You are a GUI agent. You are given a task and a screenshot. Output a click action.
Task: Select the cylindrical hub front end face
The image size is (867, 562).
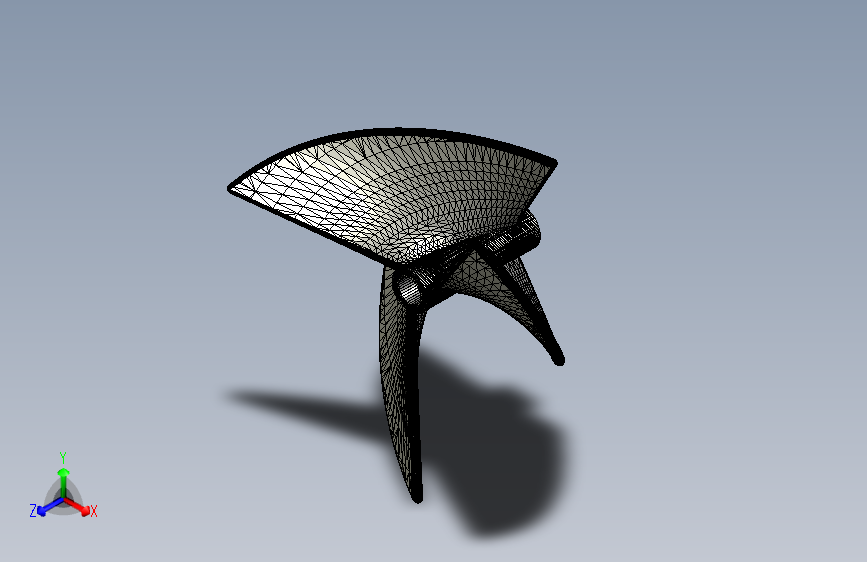pyautogui.click(x=410, y=290)
